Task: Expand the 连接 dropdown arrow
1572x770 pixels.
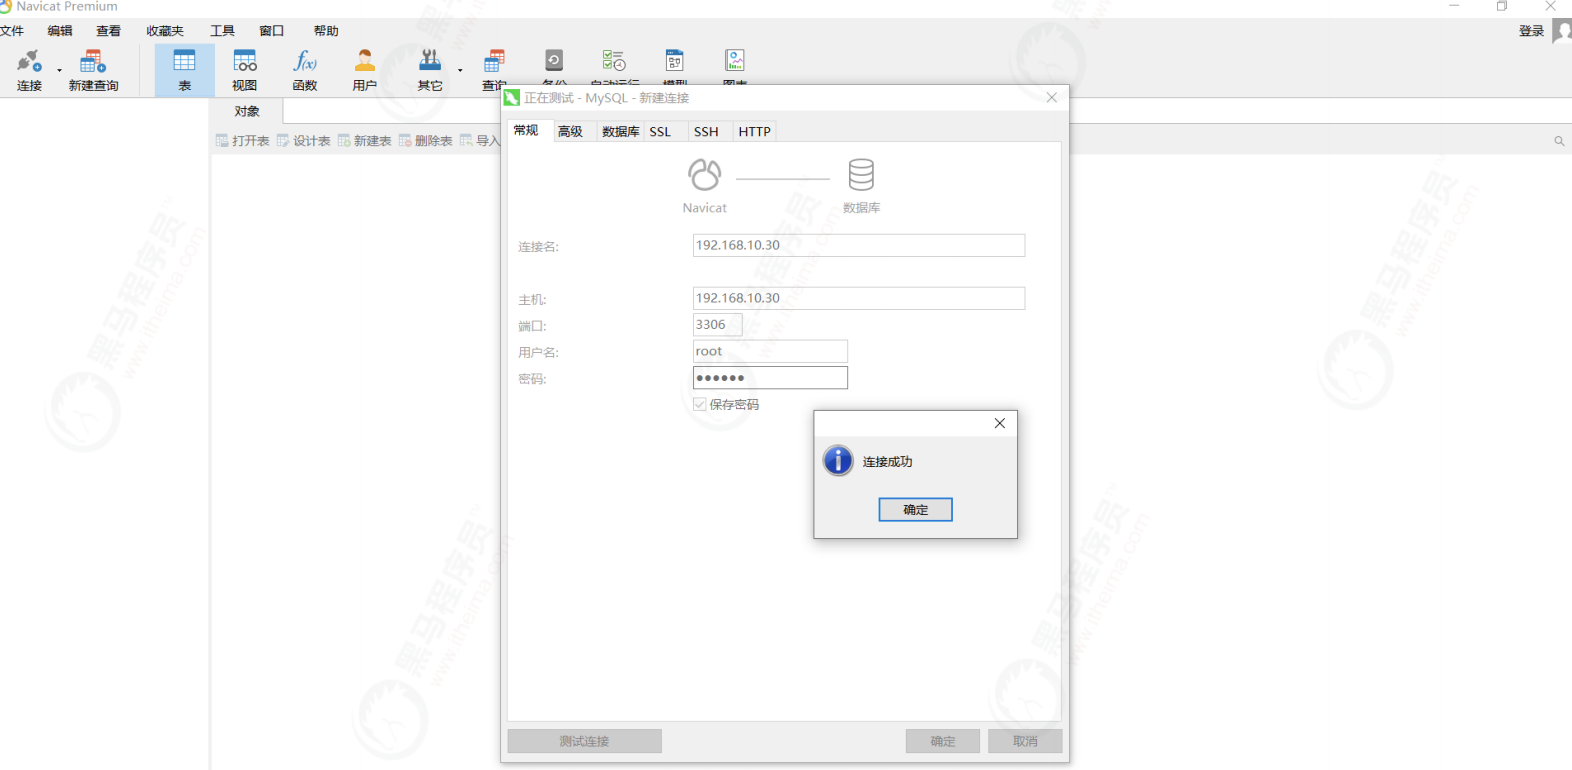Action: (60, 71)
